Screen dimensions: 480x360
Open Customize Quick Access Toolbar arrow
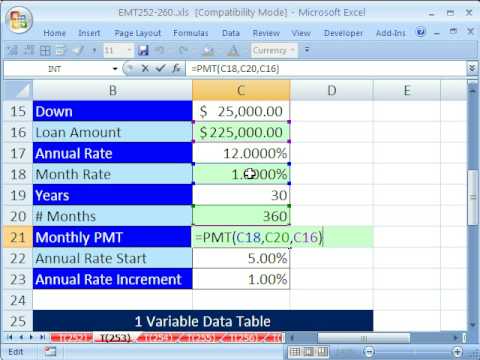pyautogui.click(x=307, y=51)
